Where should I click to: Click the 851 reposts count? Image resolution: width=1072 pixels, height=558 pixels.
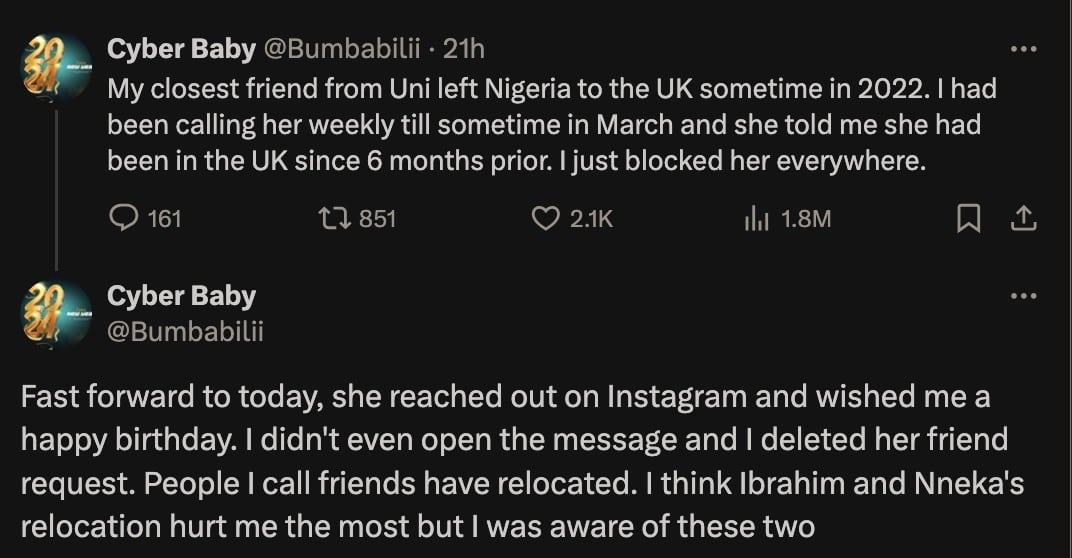pyautogui.click(x=377, y=218)
